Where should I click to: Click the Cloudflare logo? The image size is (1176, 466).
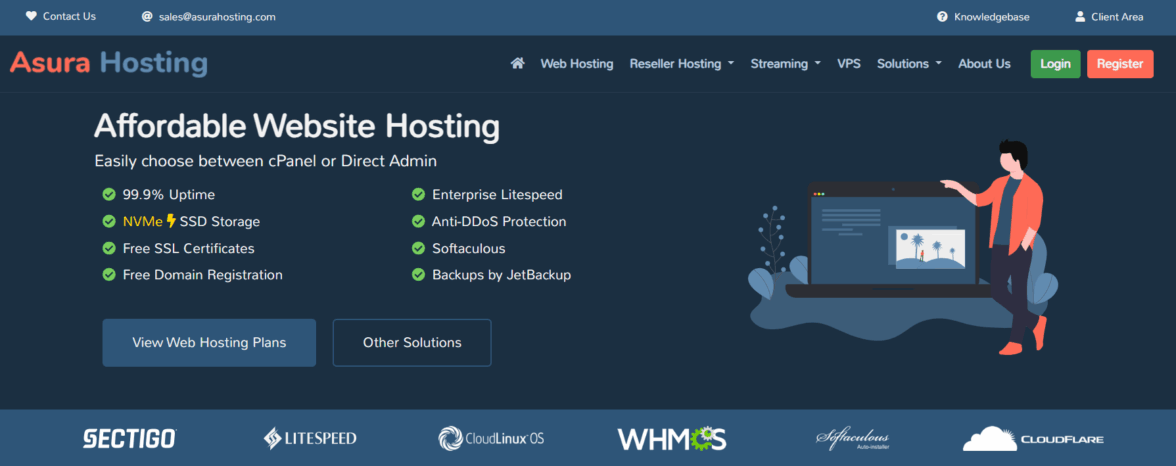tap(1033, 438)
